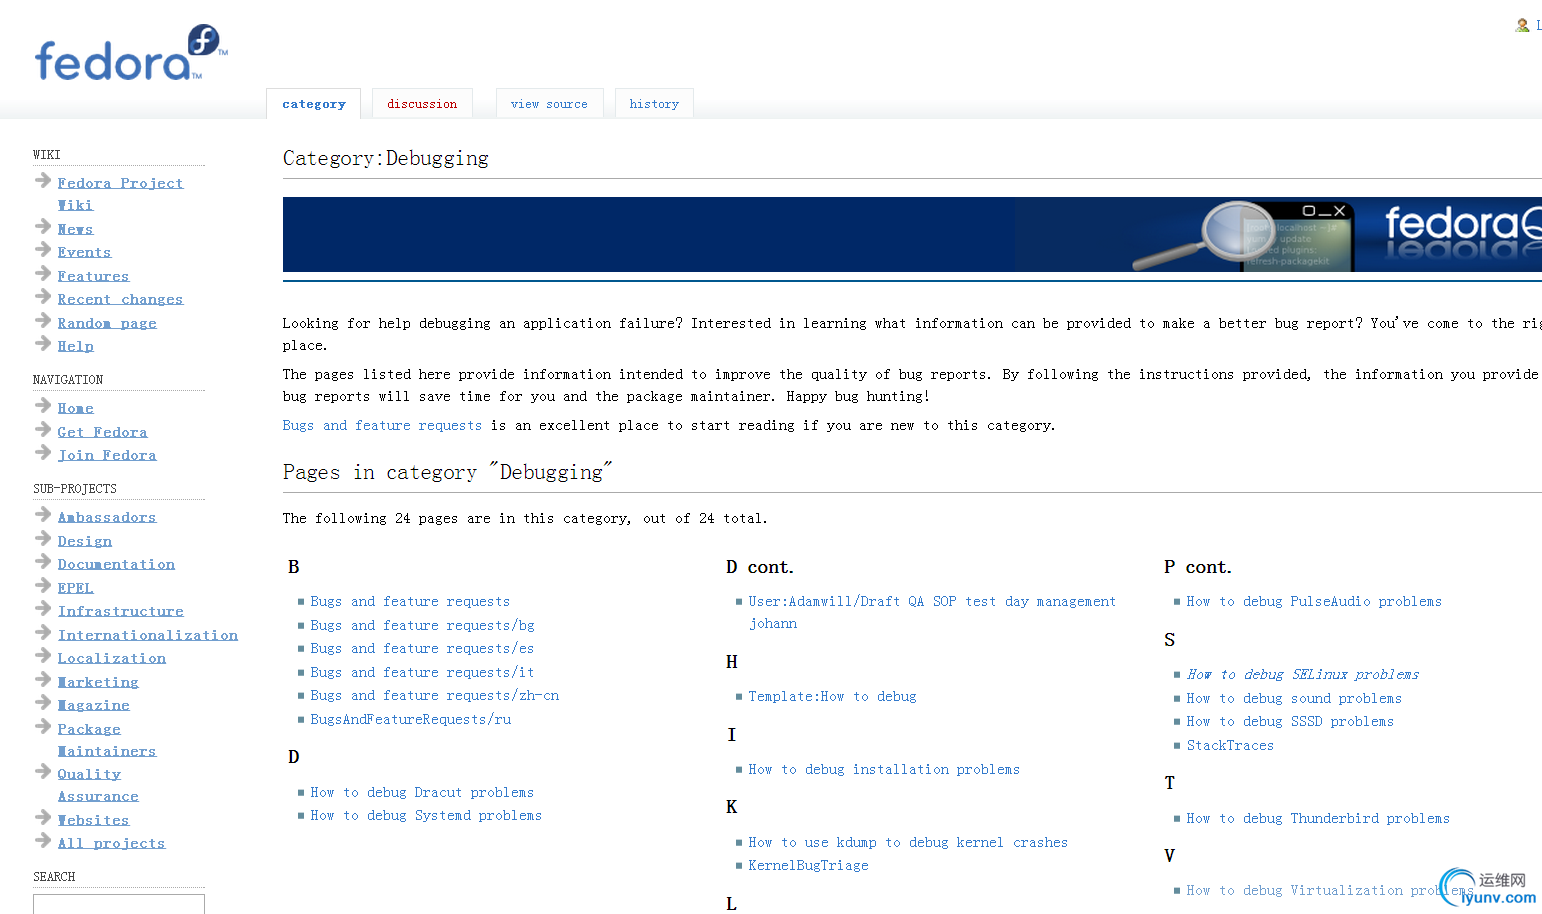The height and width of the screenshot is (914, 1542).
Task: Click the arrow icon beside Events
Action: [43, 250]
